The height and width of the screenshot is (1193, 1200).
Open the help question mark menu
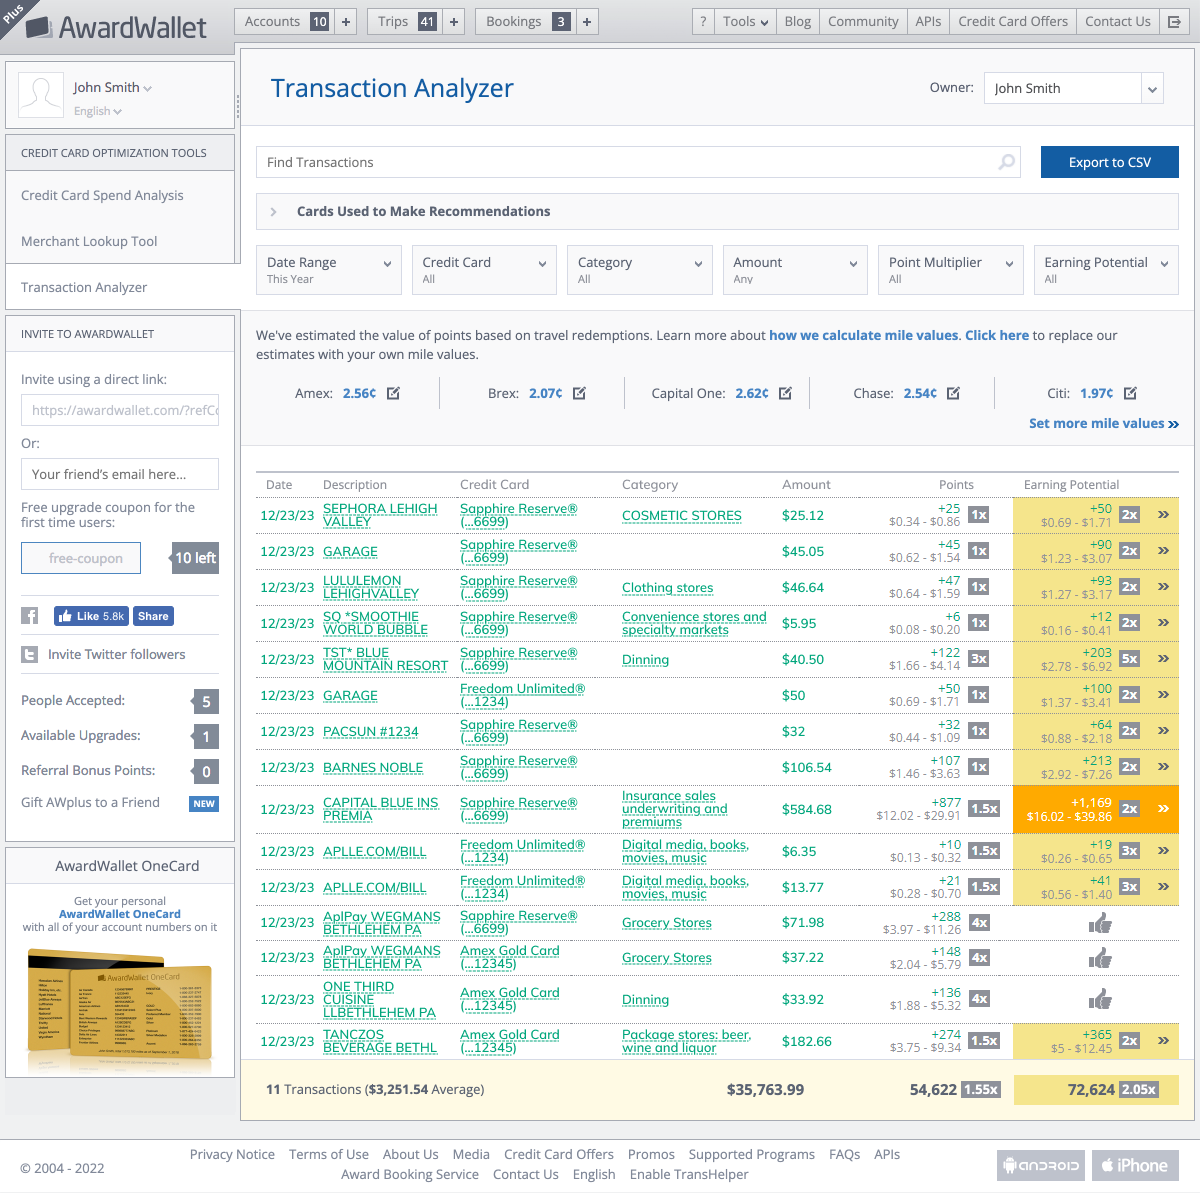tap(703, 21)
